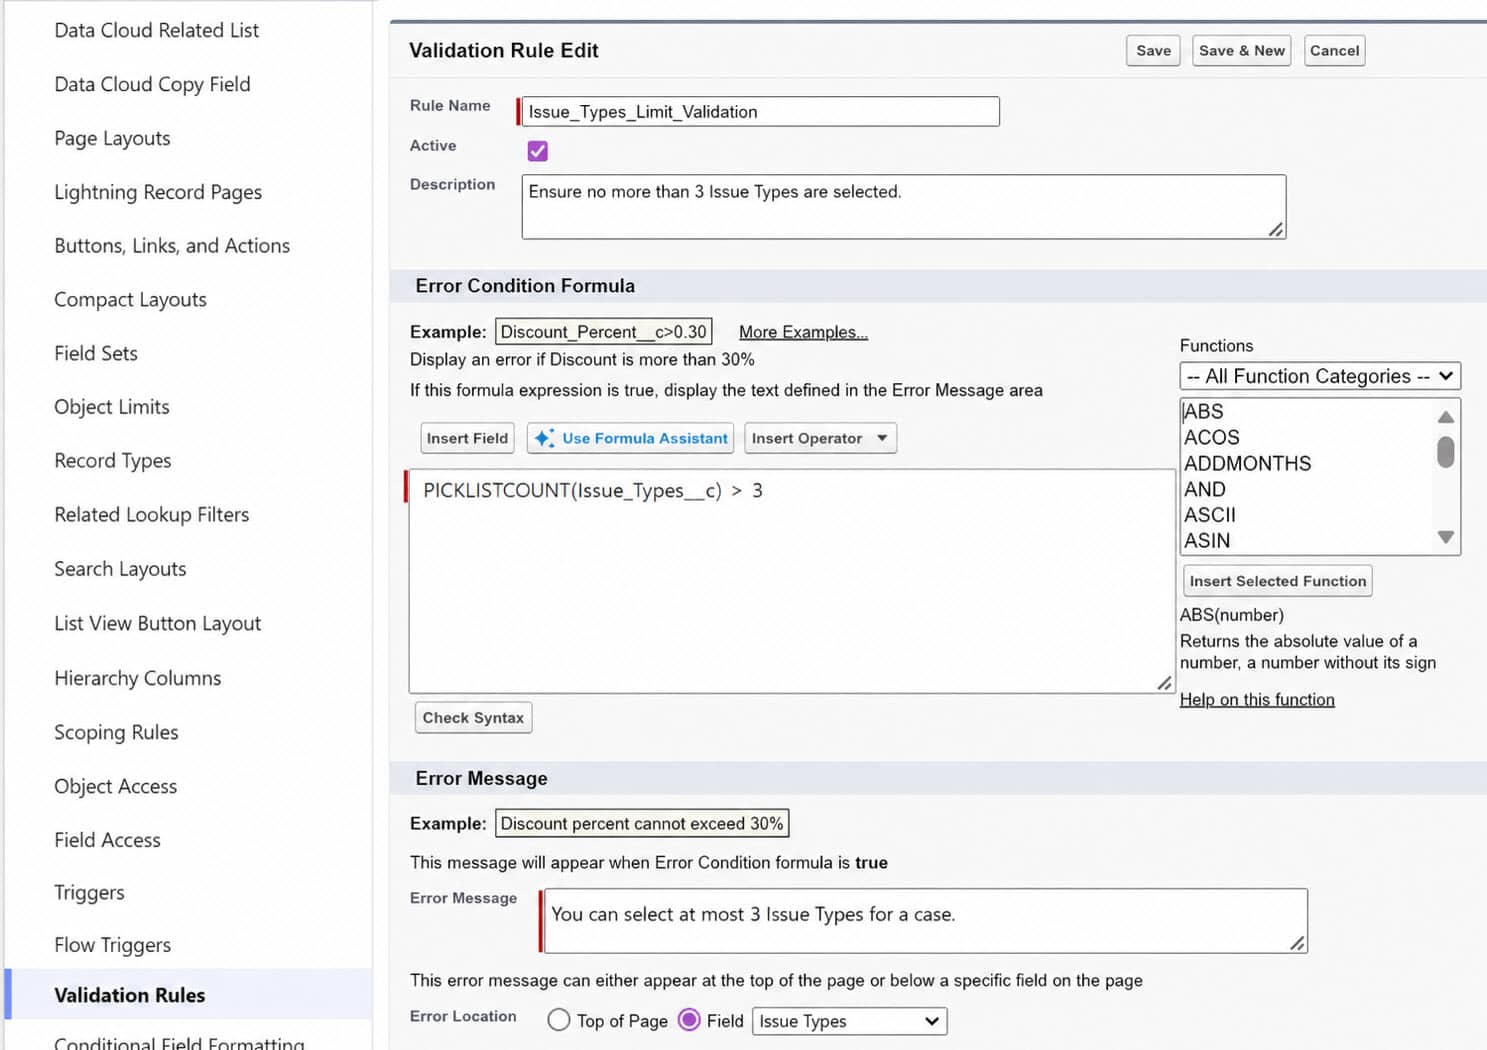The width and height of the screenshot is (1487, 1050).
Task: Select Top of Page error location
Action: click(559, 1020)
